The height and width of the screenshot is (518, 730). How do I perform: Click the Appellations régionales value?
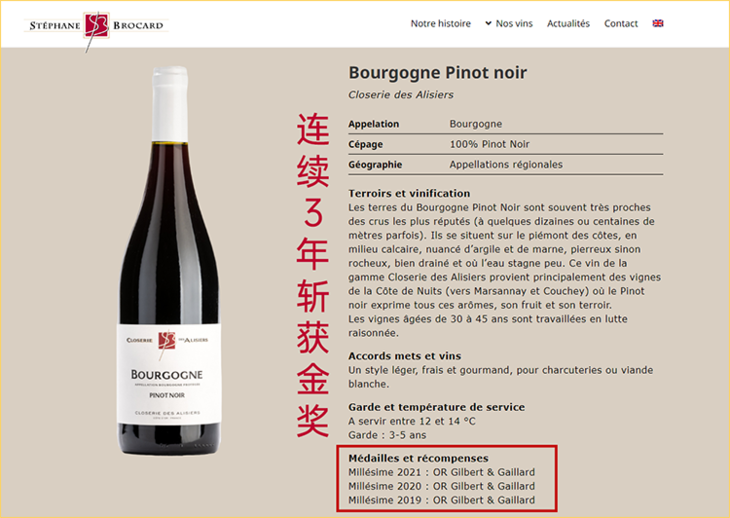(x=506, y=165)
